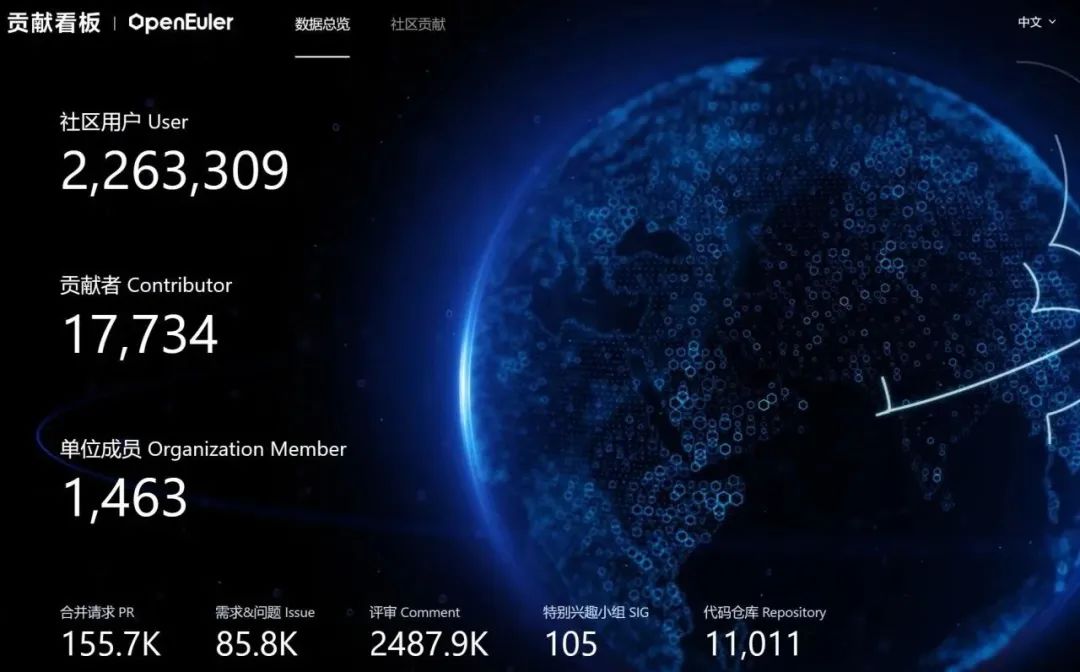The height and width of the screenshot is (672, 1080).
Task: Select the 2,263,309 user count
Action: pyautogui.click(x=175, y=171)
